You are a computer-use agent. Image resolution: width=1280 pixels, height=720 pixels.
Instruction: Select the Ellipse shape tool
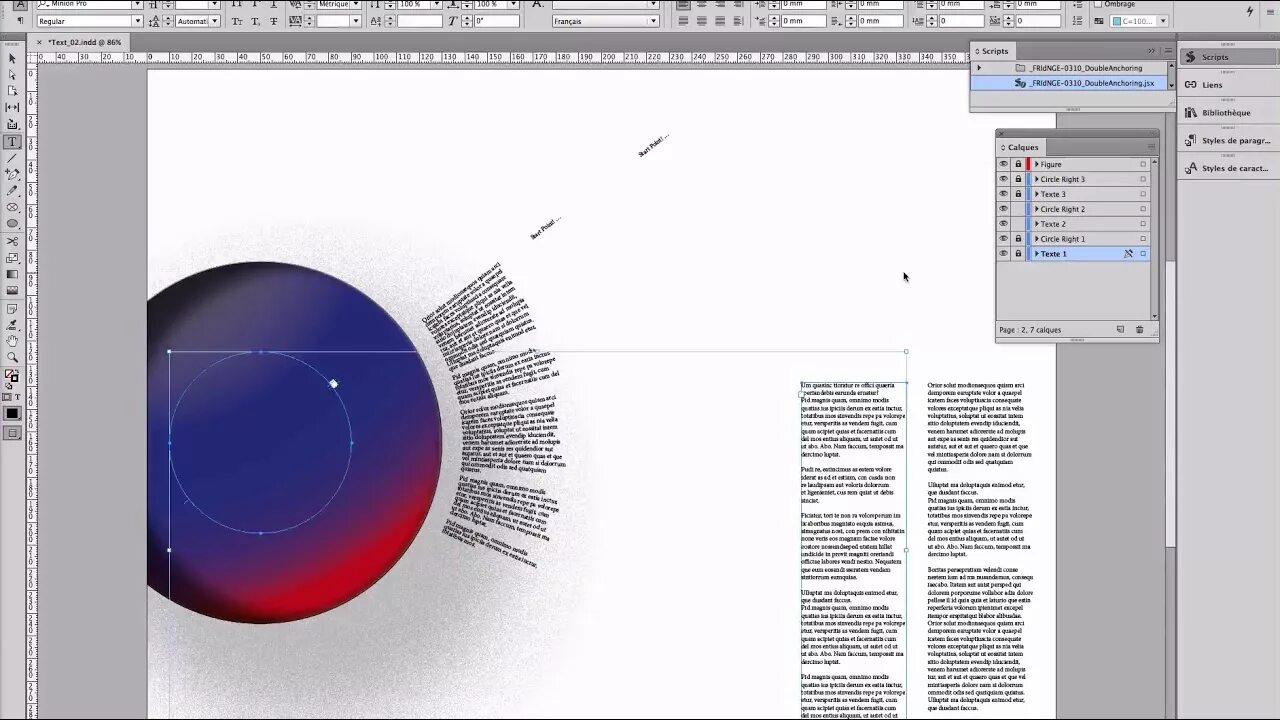(12, 224)
